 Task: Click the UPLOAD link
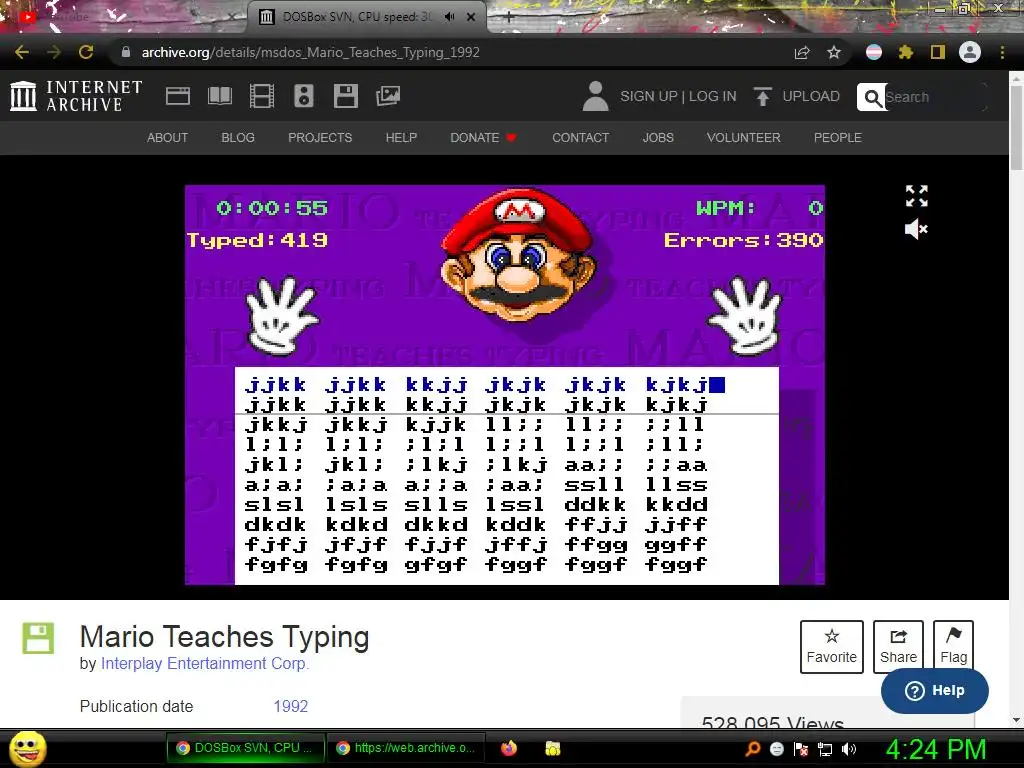[x=811, y=96]
